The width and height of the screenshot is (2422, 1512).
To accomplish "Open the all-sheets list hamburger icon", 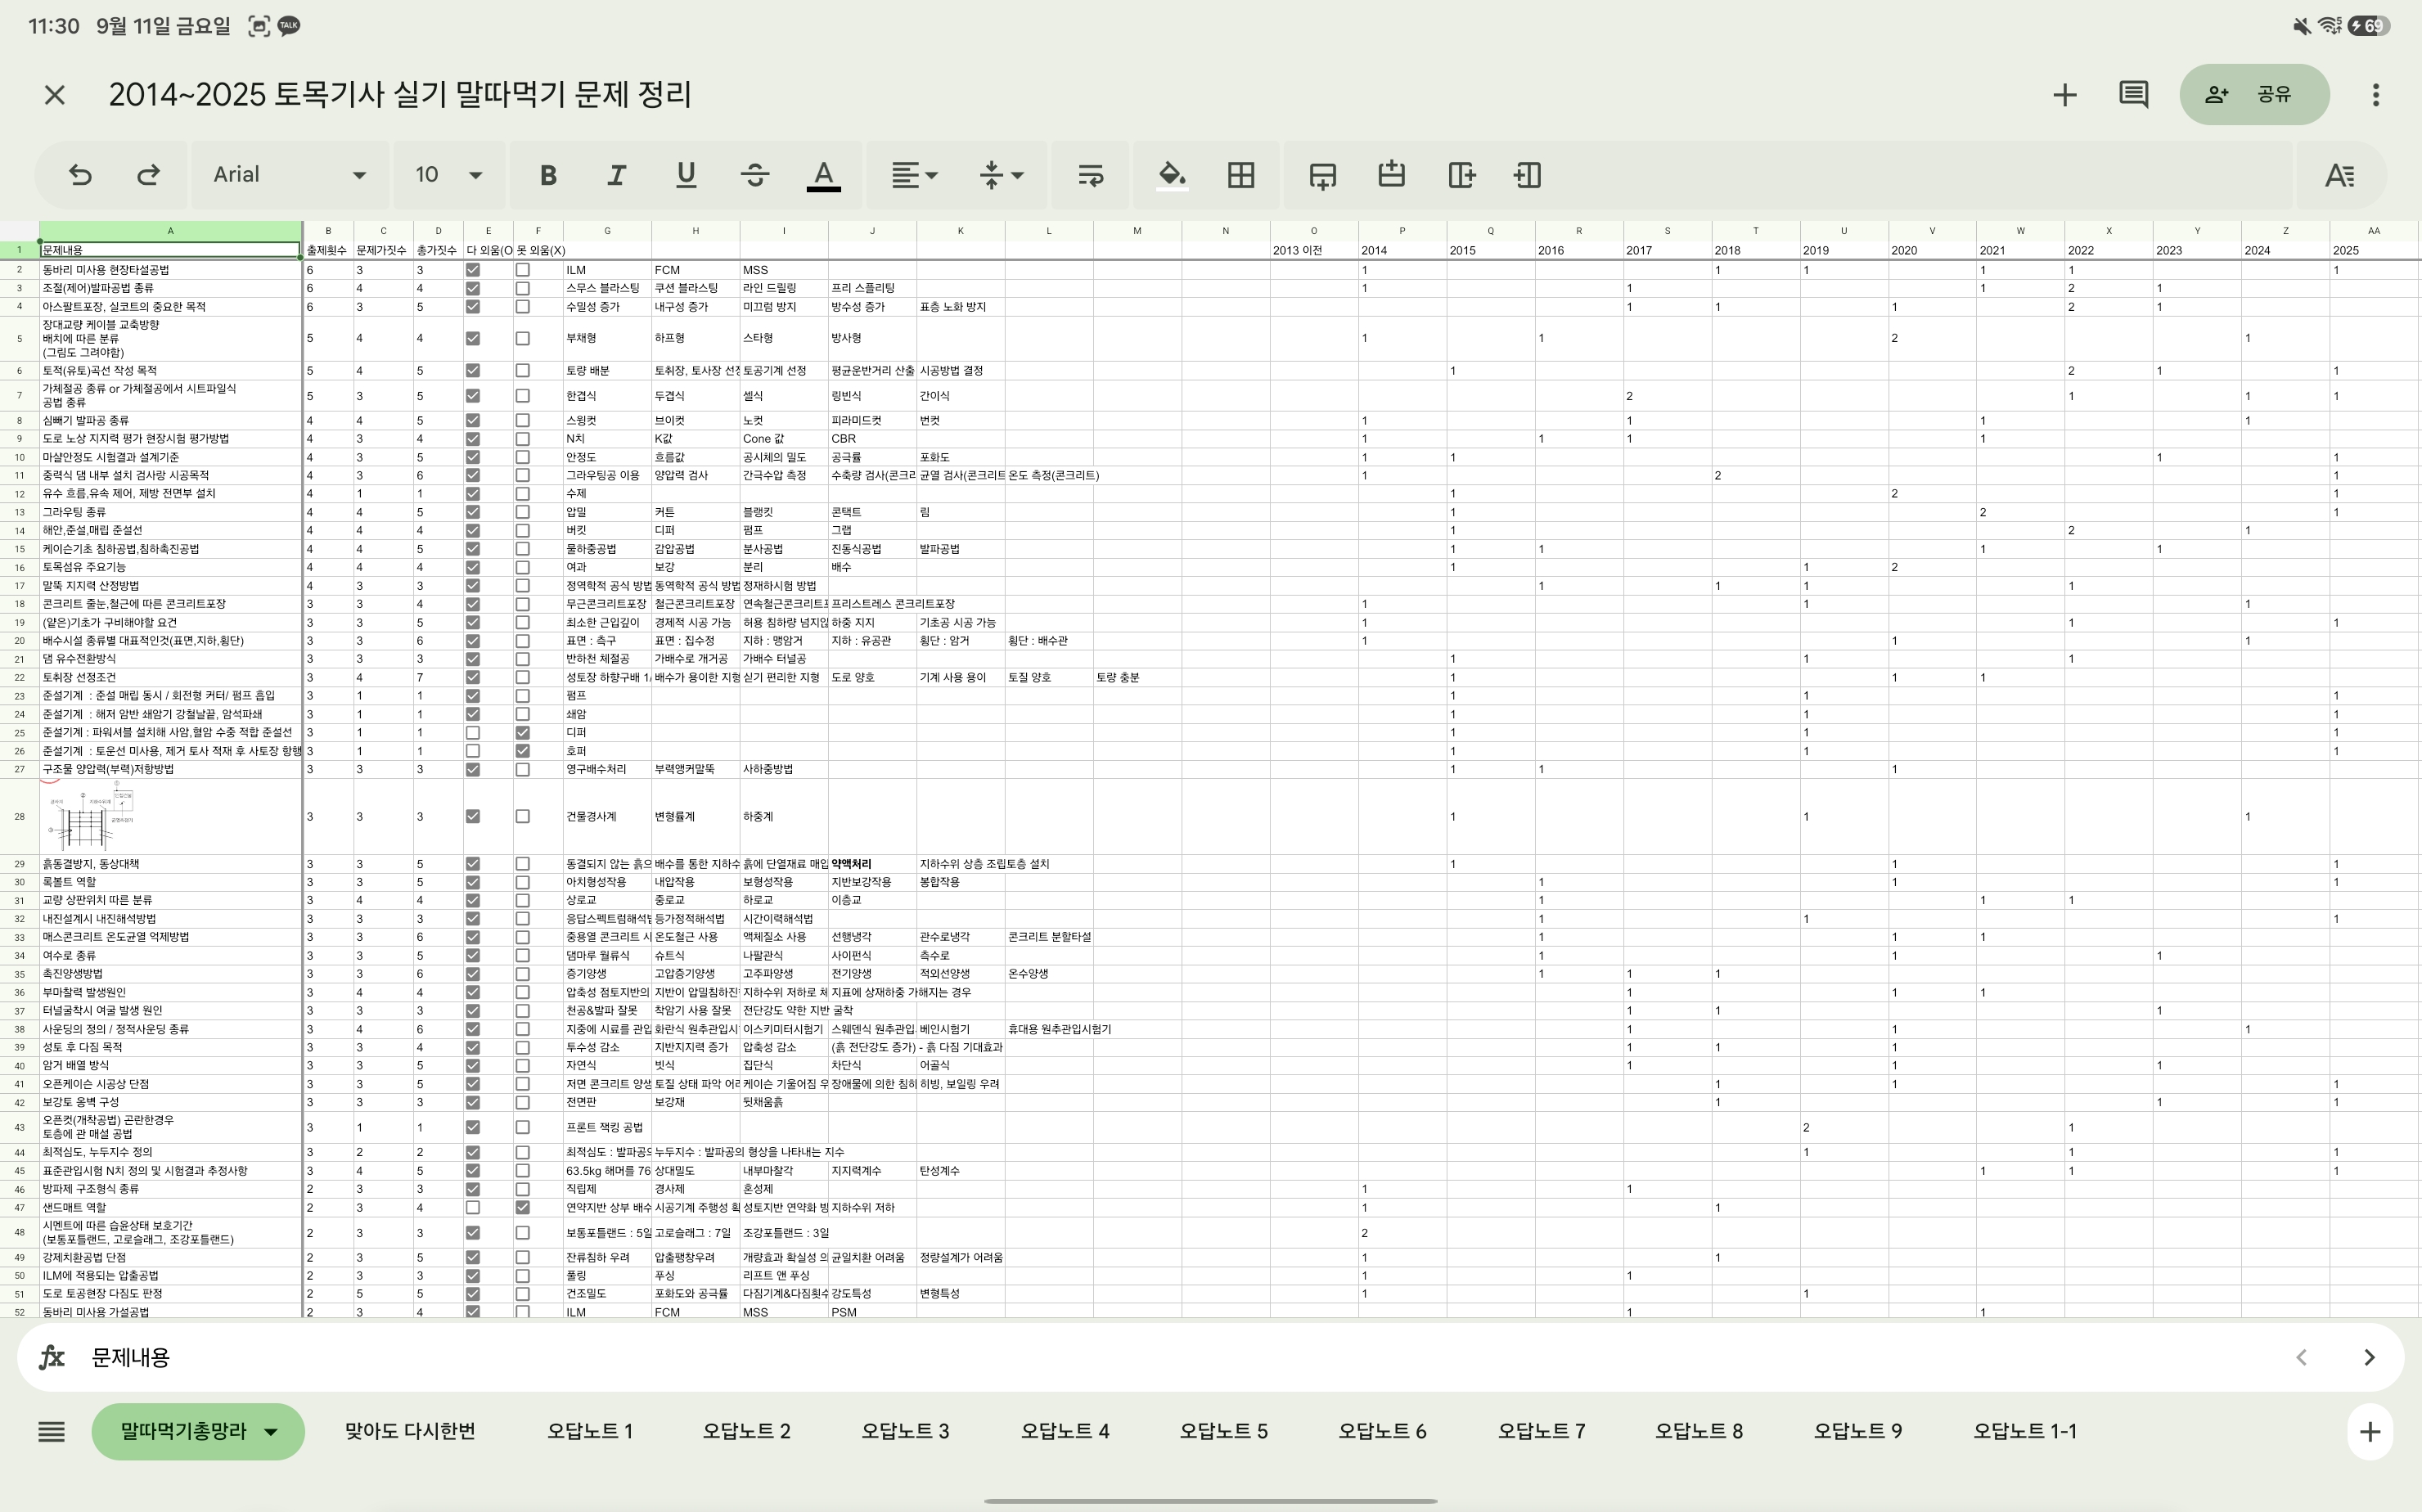I will [x=51, y=1432].
